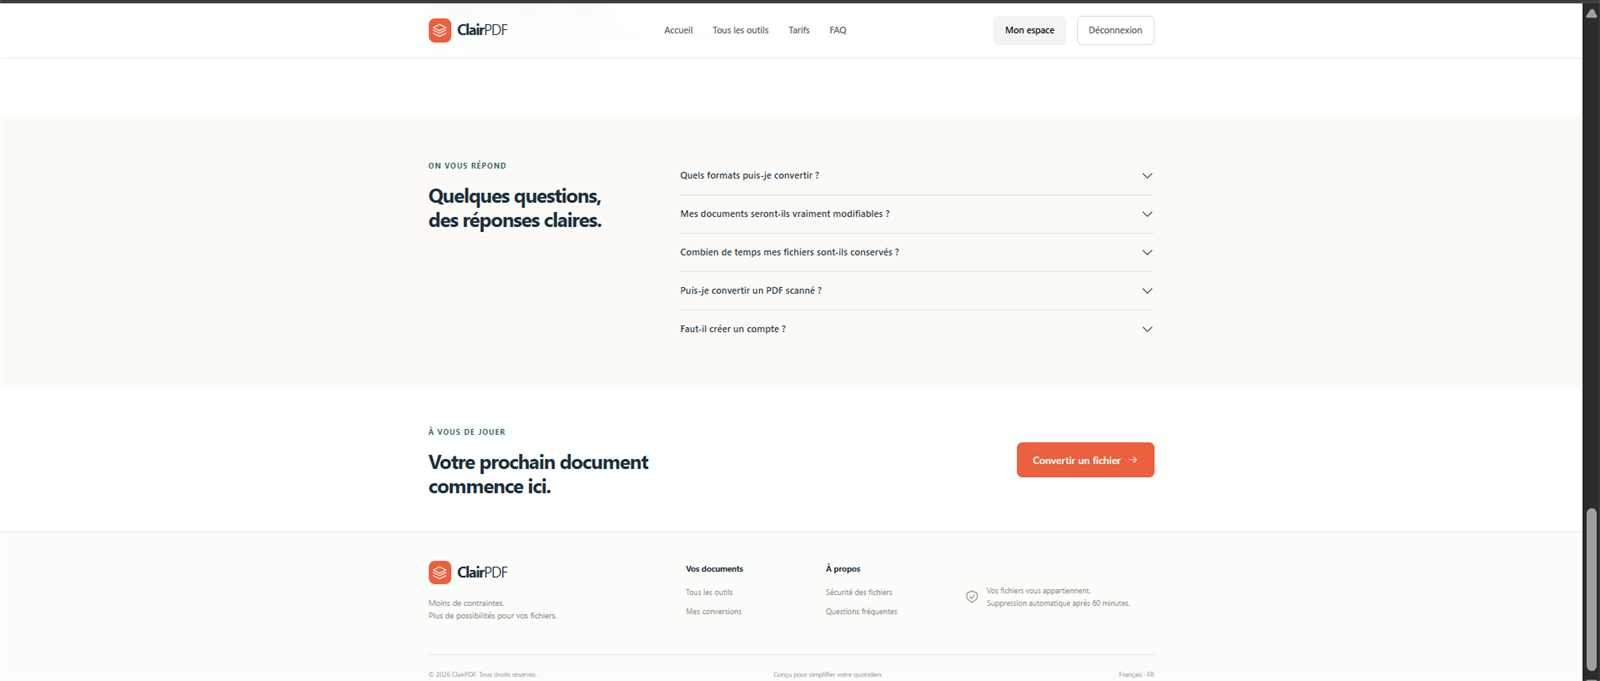Click the '© 2026 ClairPDF' copyright text
Viewport: 1600px width, 681px height.
click(483, 675)
